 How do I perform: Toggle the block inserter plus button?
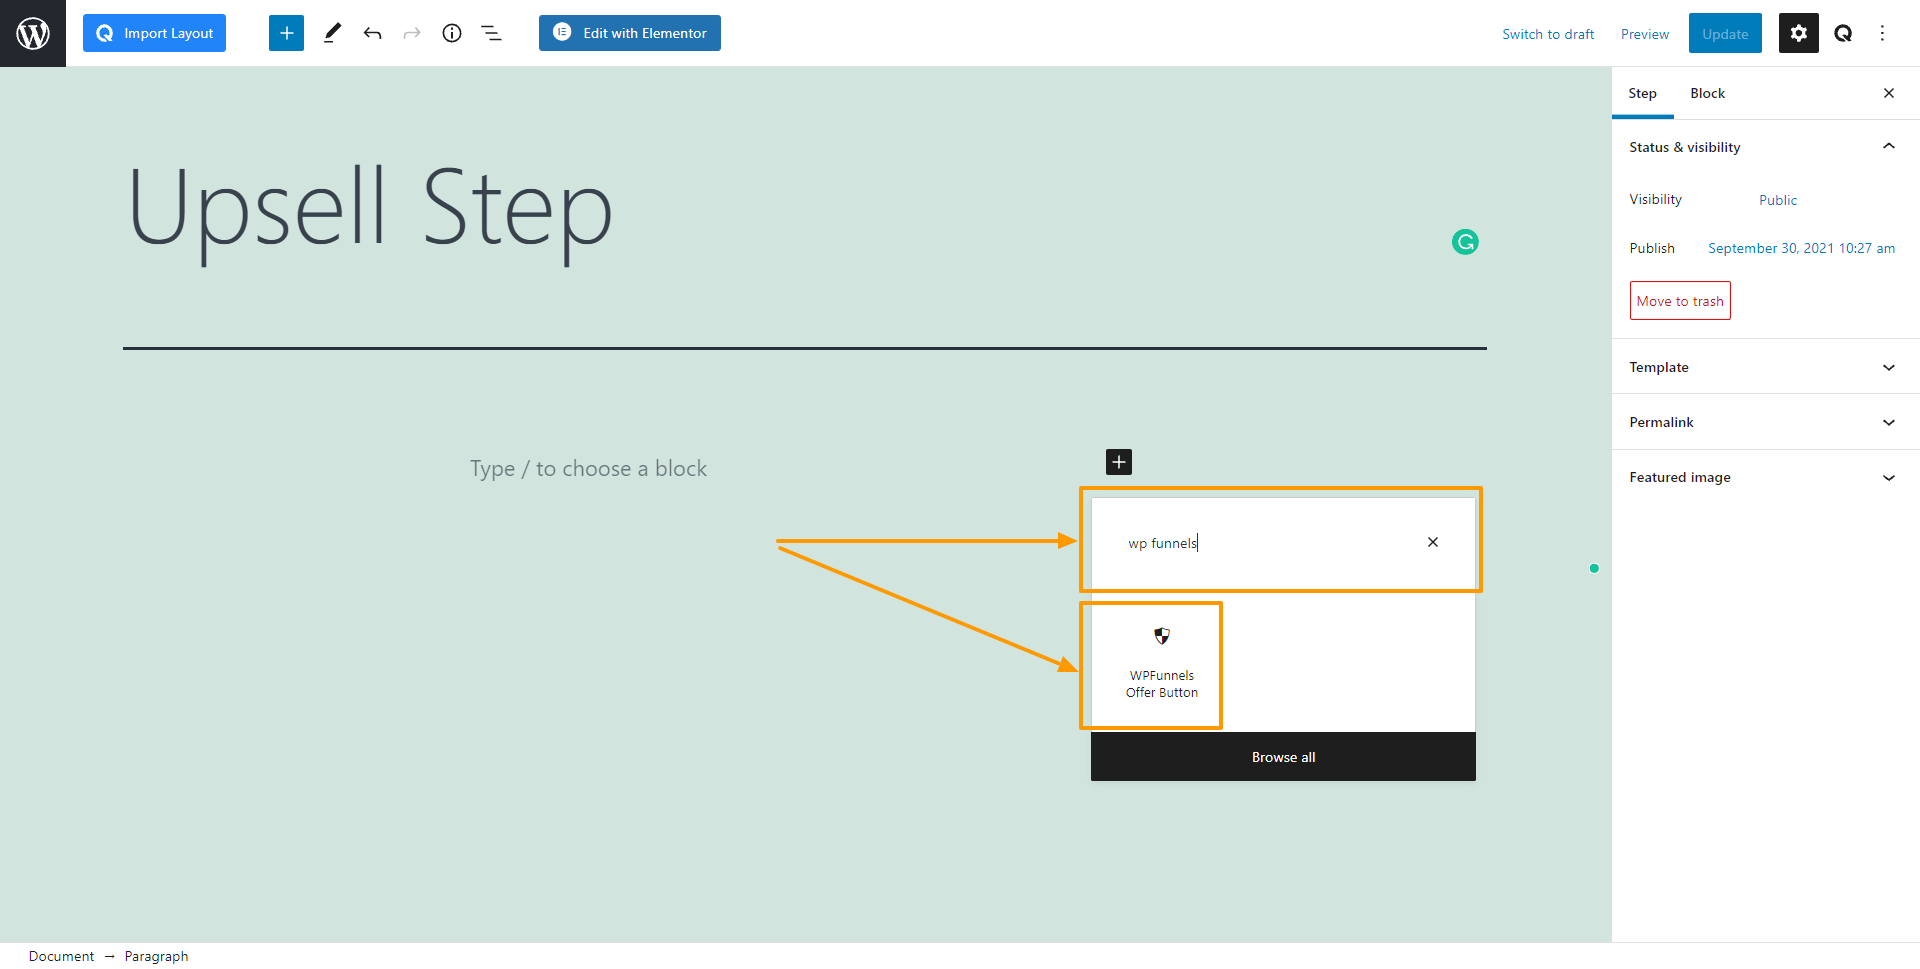[x=286, y=33]
